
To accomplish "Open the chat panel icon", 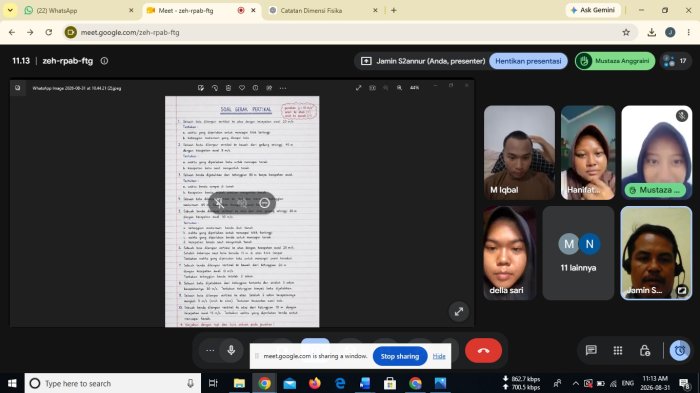I will point(591,351).
